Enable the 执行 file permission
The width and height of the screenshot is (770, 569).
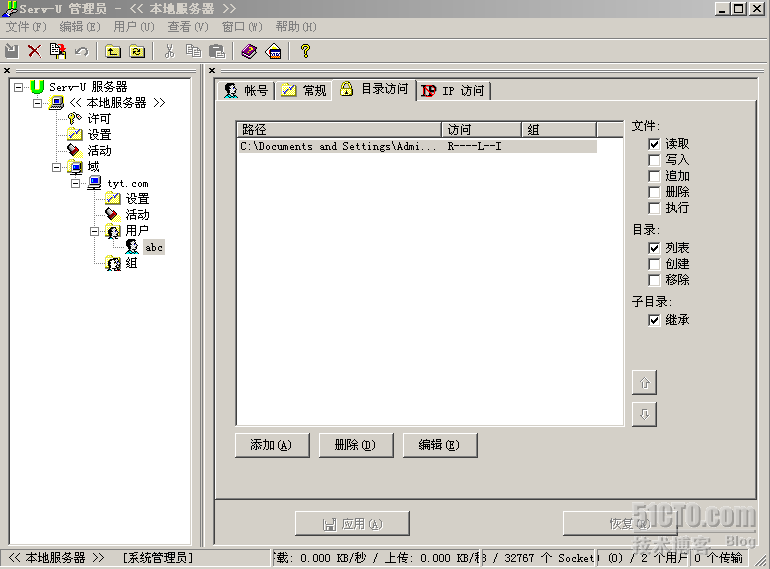[654, 208]
